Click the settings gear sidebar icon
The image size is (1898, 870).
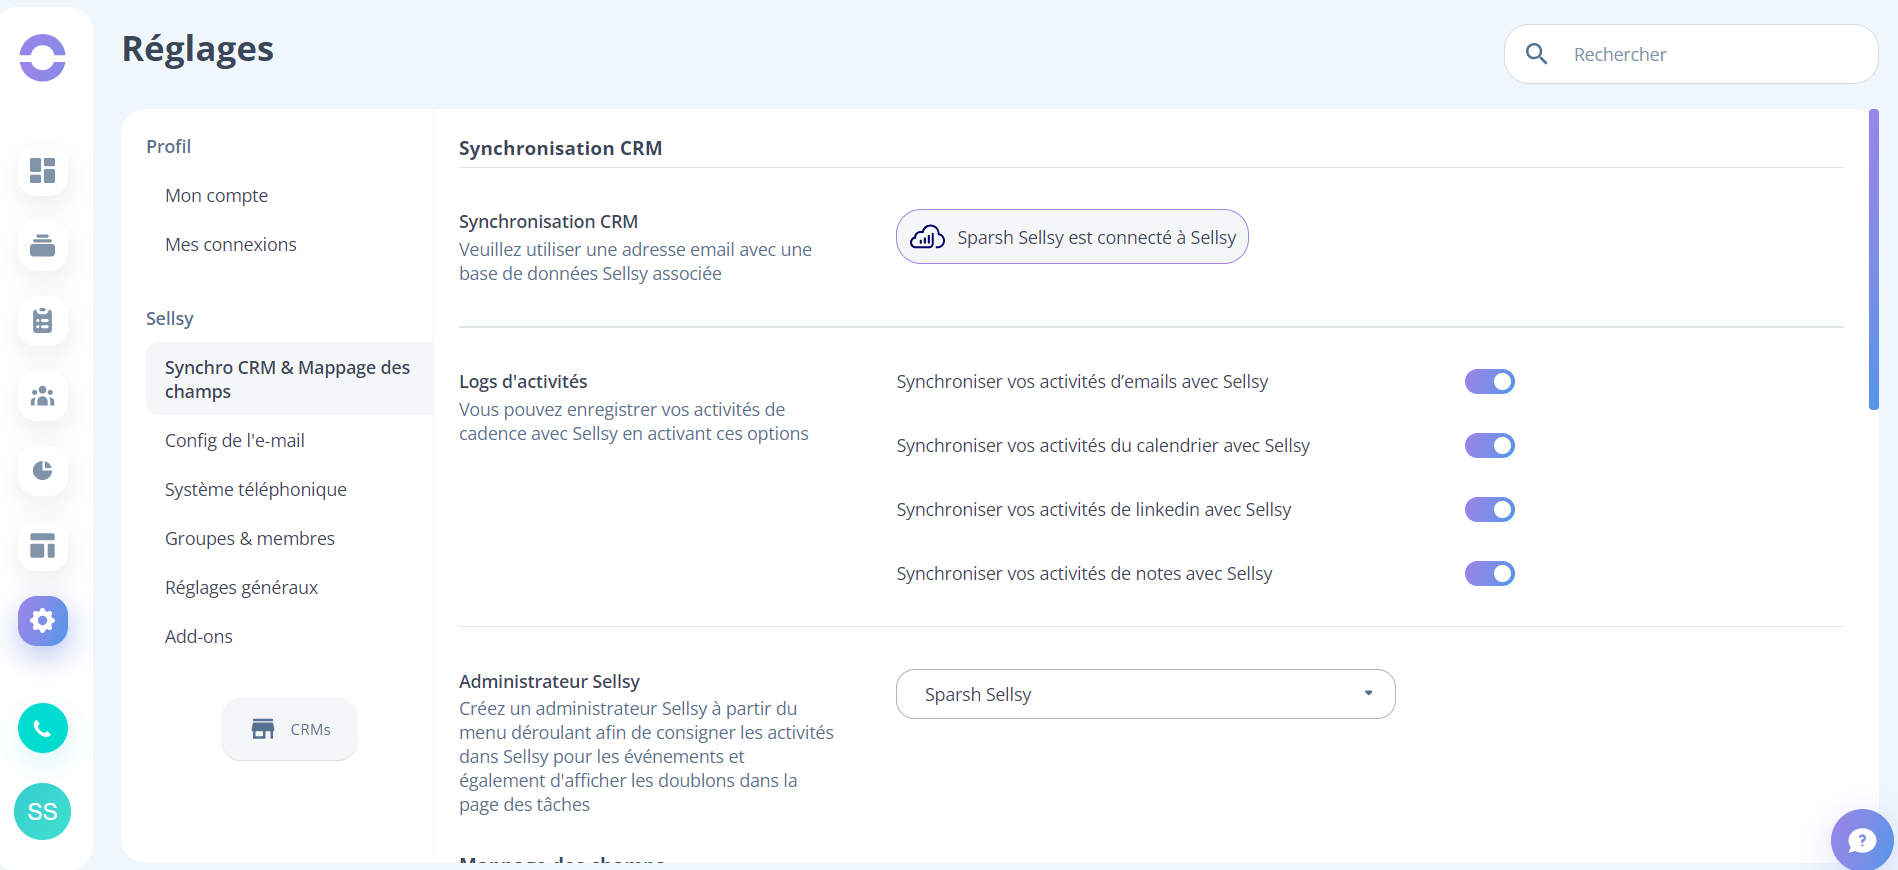point(42,620)
